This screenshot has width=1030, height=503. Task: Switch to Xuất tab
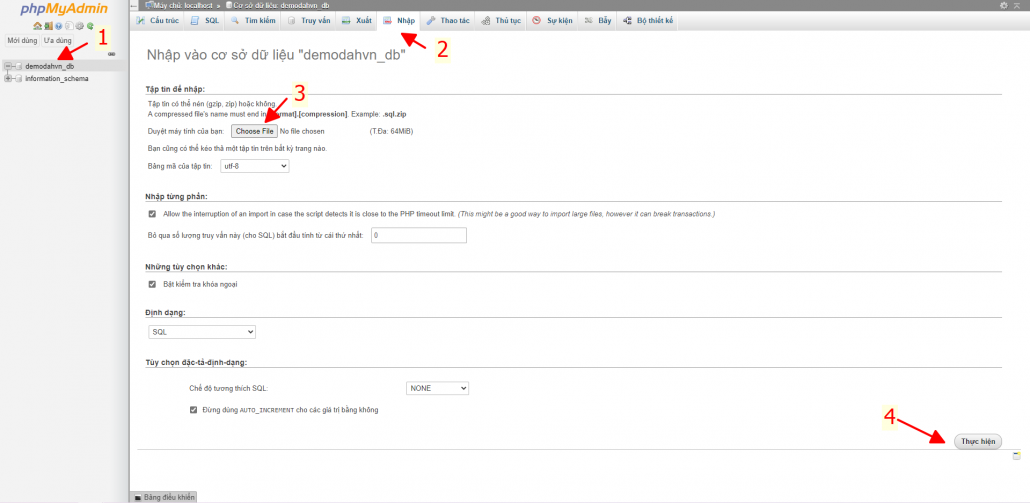tap(356, 20)
